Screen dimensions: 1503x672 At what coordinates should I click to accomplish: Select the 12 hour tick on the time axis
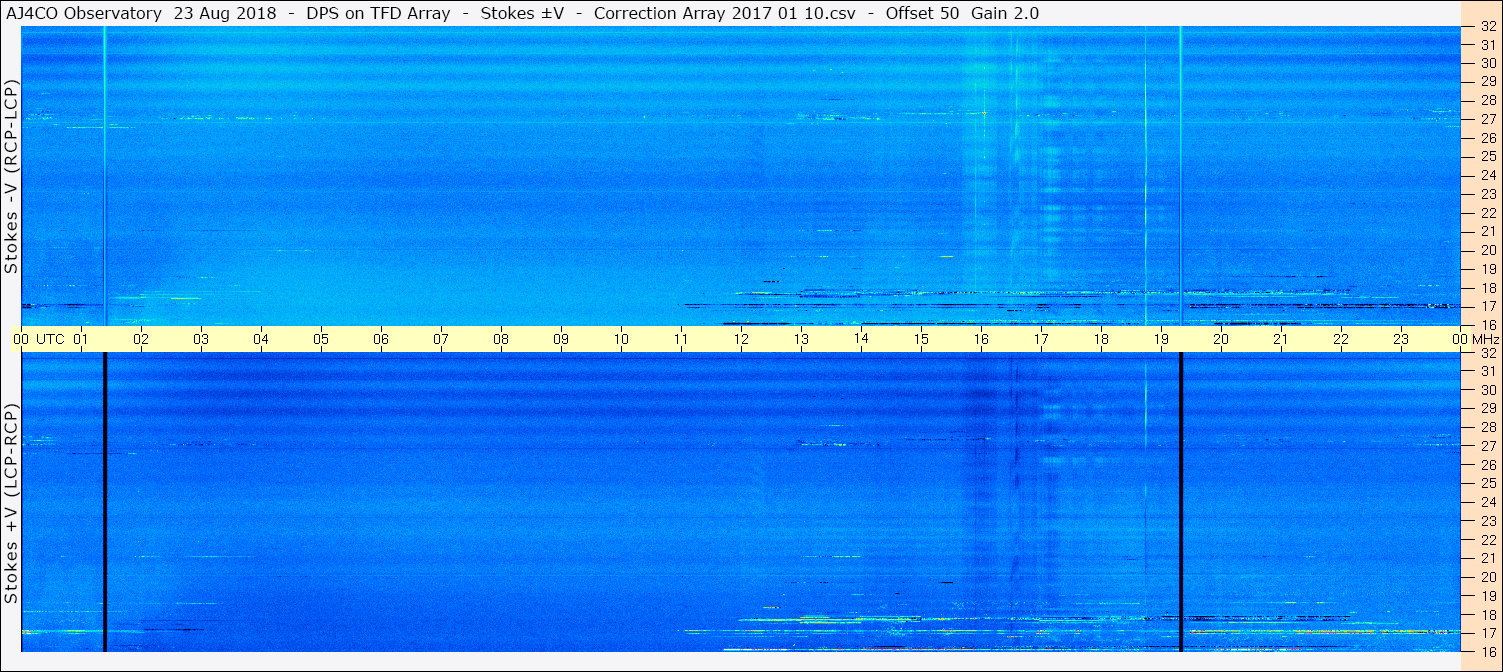(741, 339)
